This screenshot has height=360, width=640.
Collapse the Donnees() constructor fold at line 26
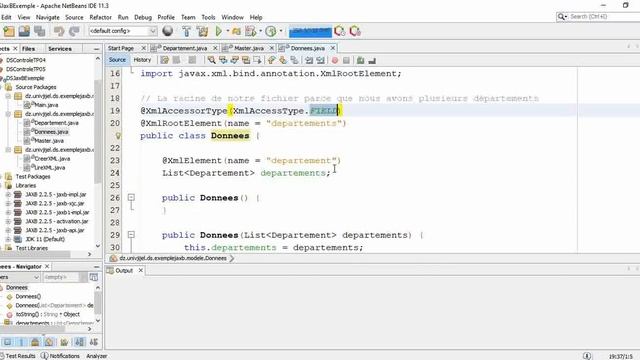[x=131, y=198]
